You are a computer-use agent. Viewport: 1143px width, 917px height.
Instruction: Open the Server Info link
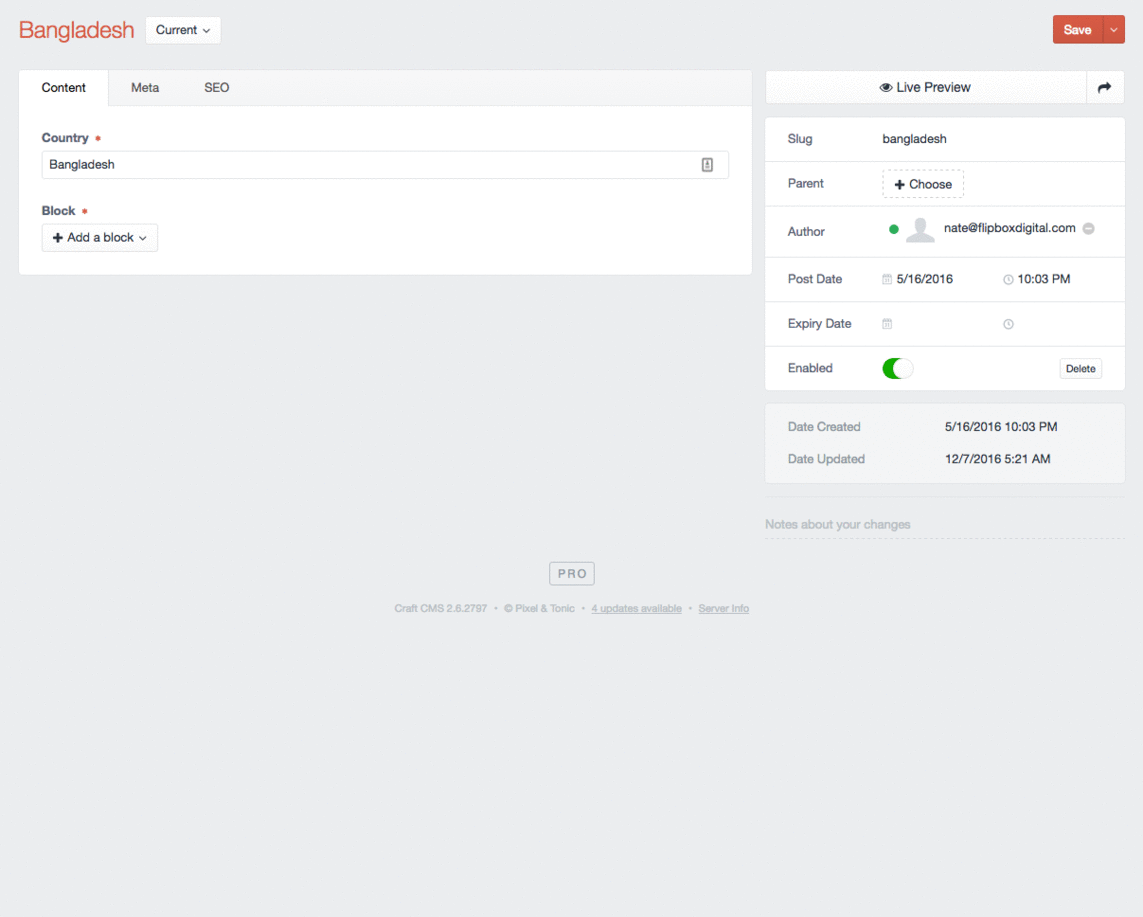click(x=723, y=608)
